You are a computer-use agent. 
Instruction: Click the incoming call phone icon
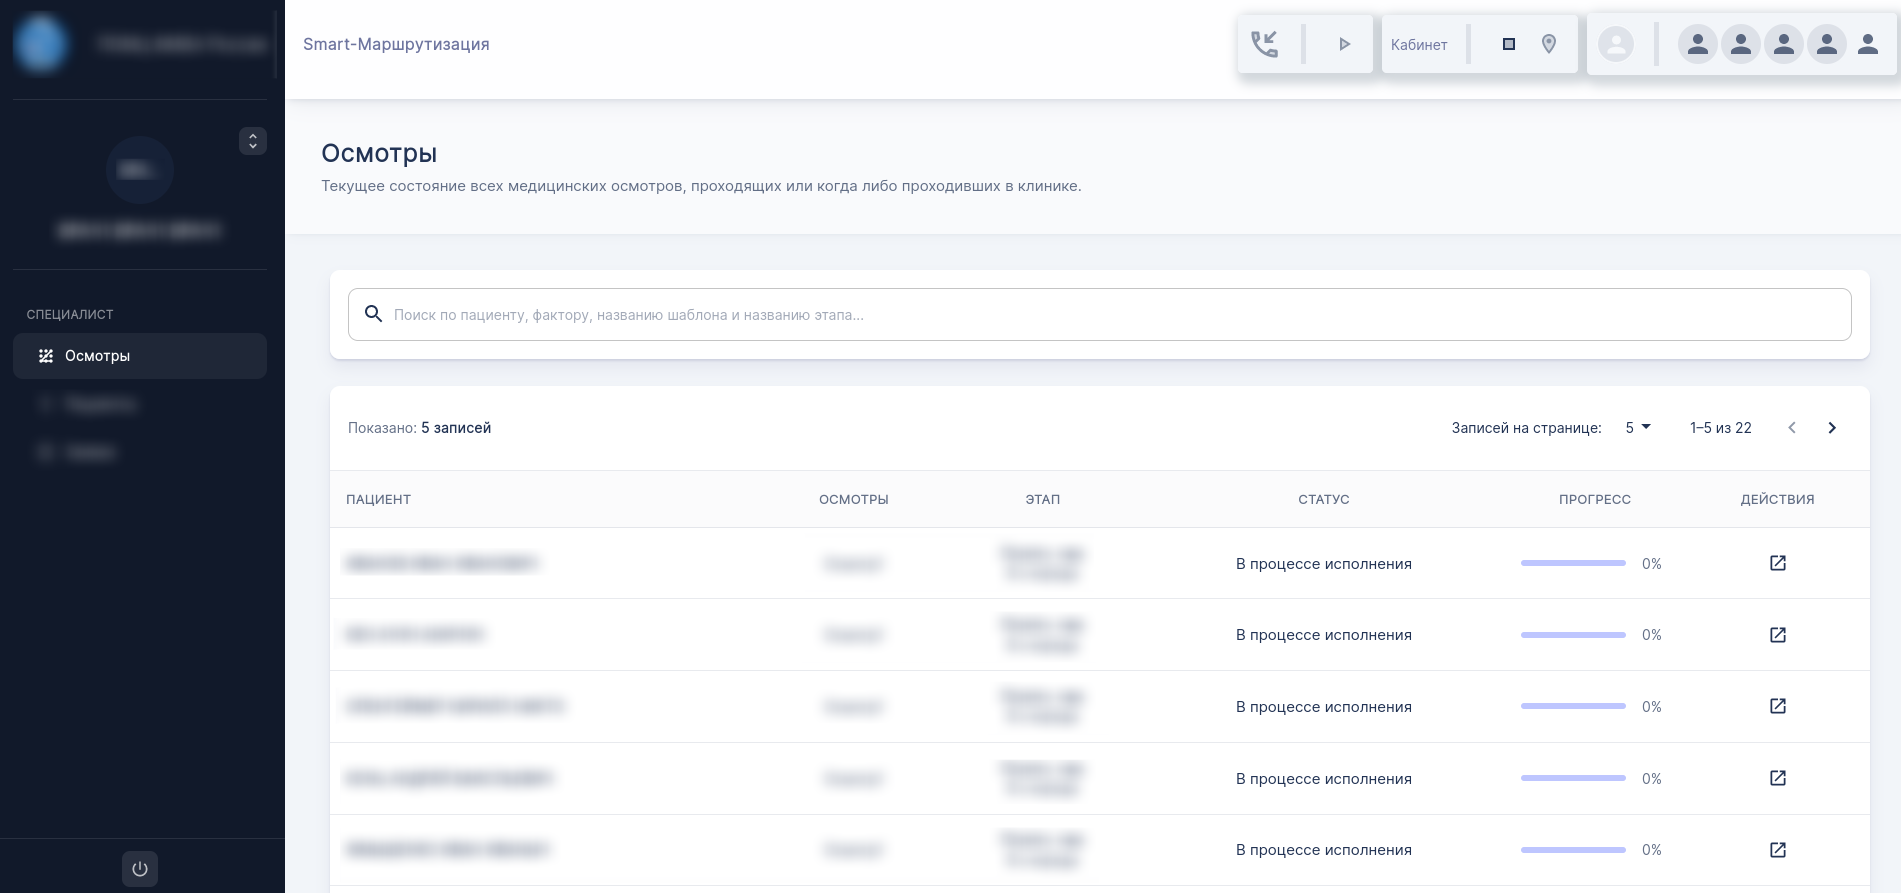[1264, 44]
